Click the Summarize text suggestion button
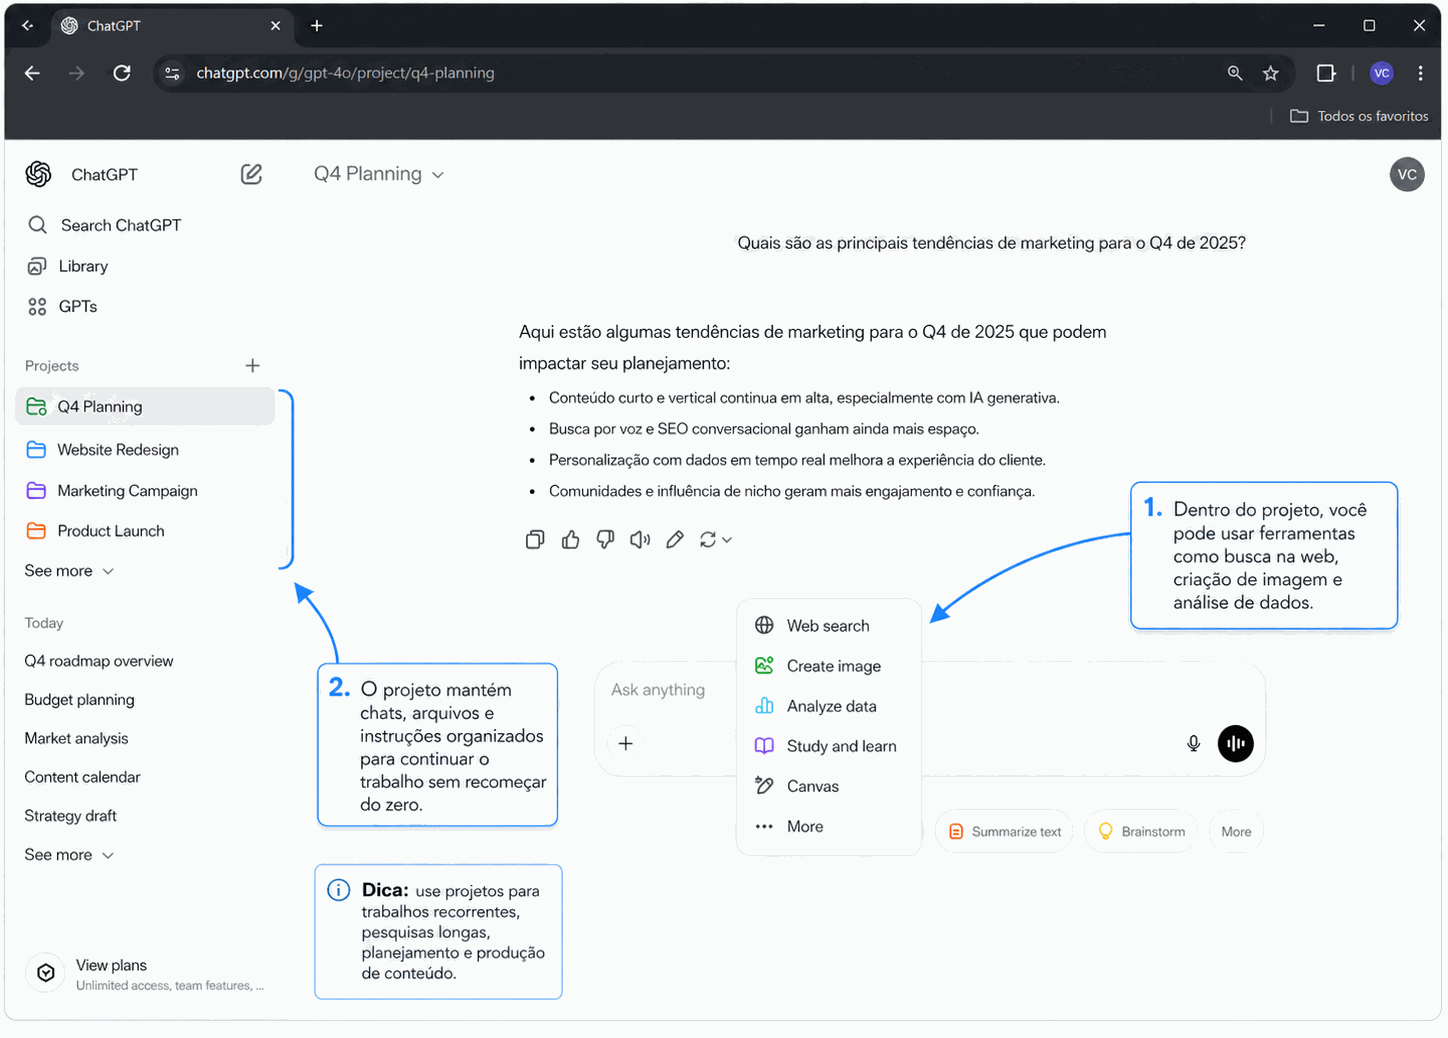1448x1038 pixels. coord(1004,832)
